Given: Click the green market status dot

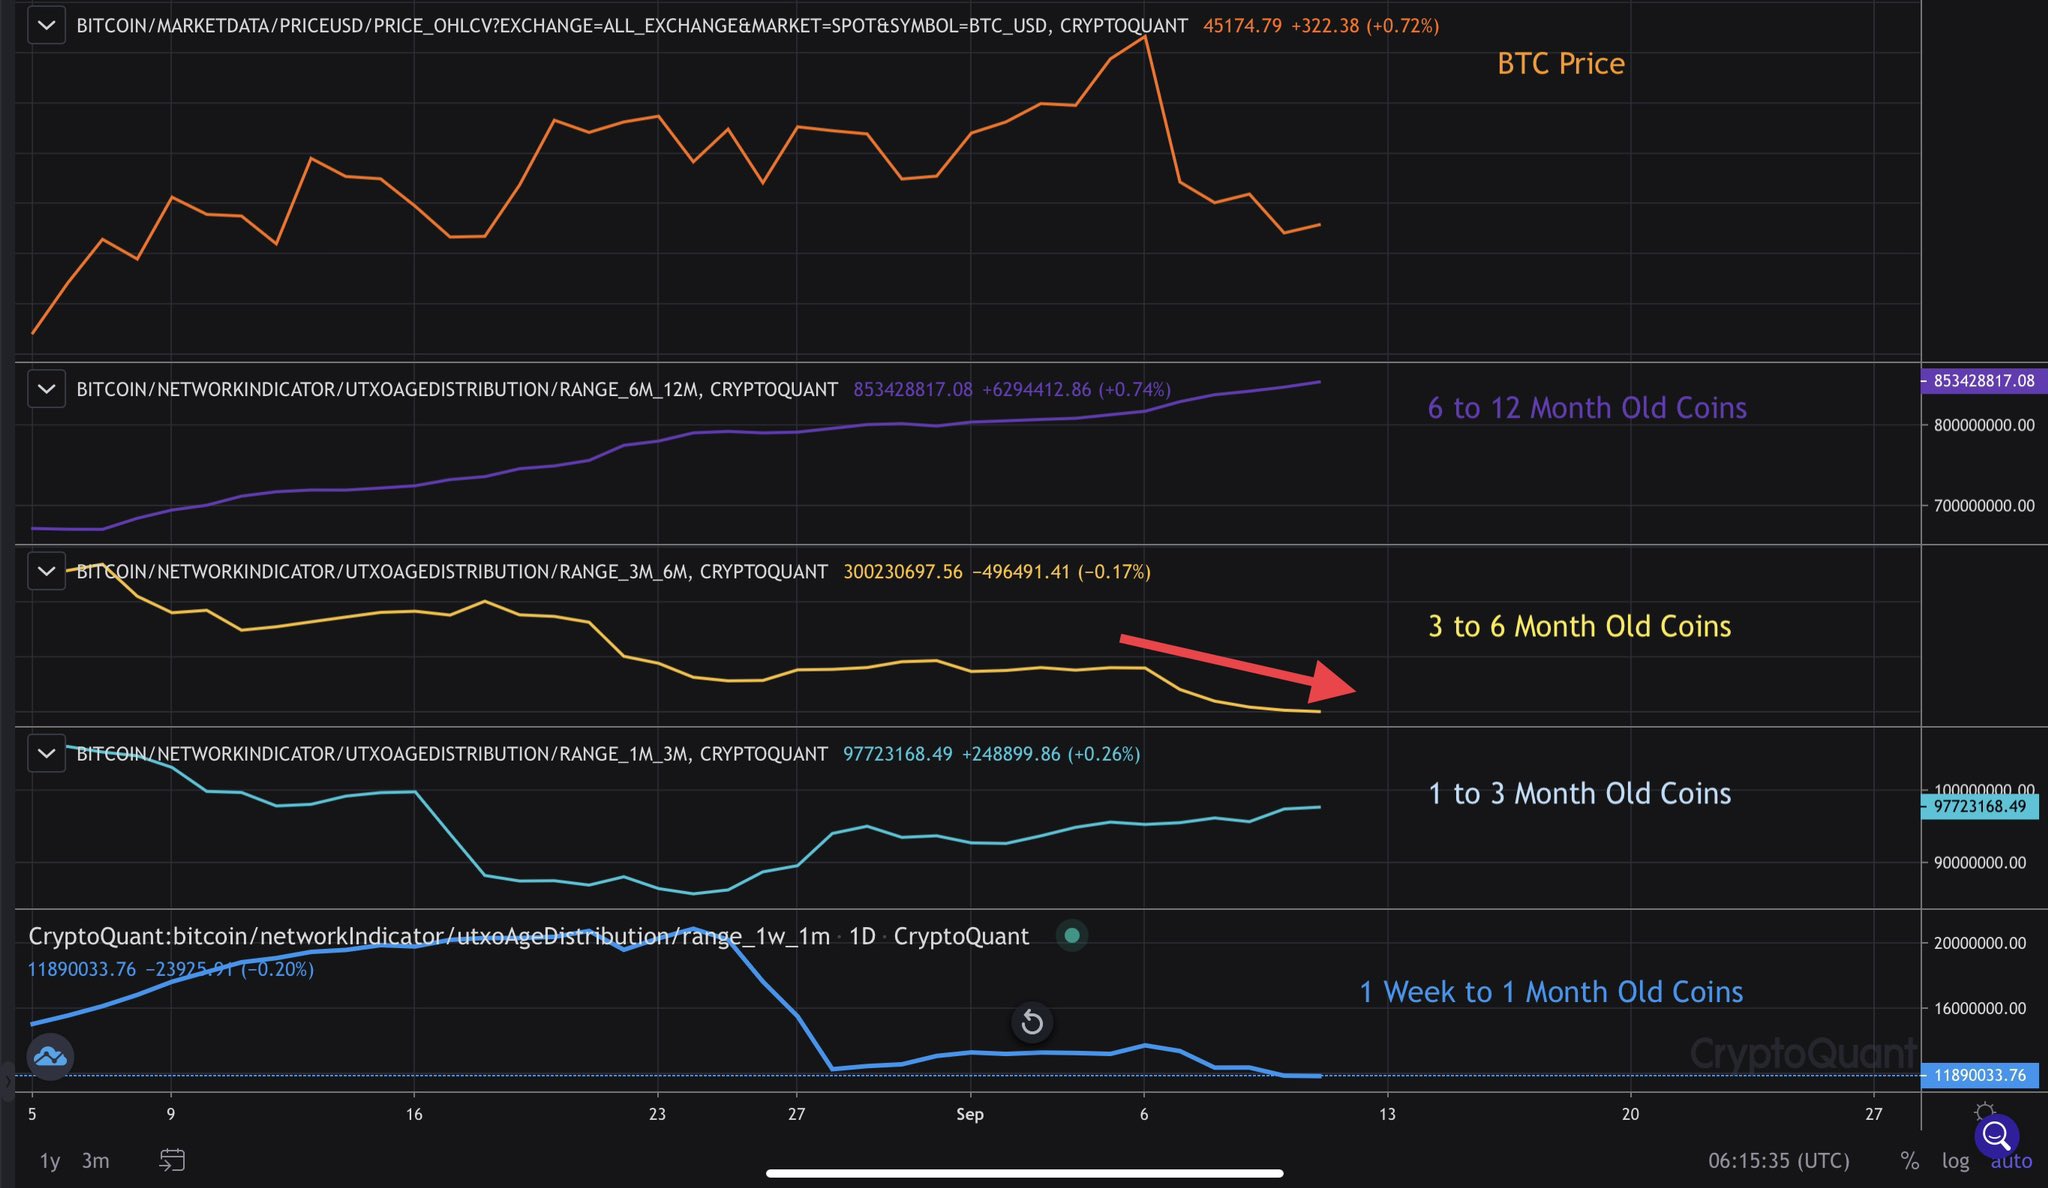Looking at the screenshot, I should (x=1072, y=936).
